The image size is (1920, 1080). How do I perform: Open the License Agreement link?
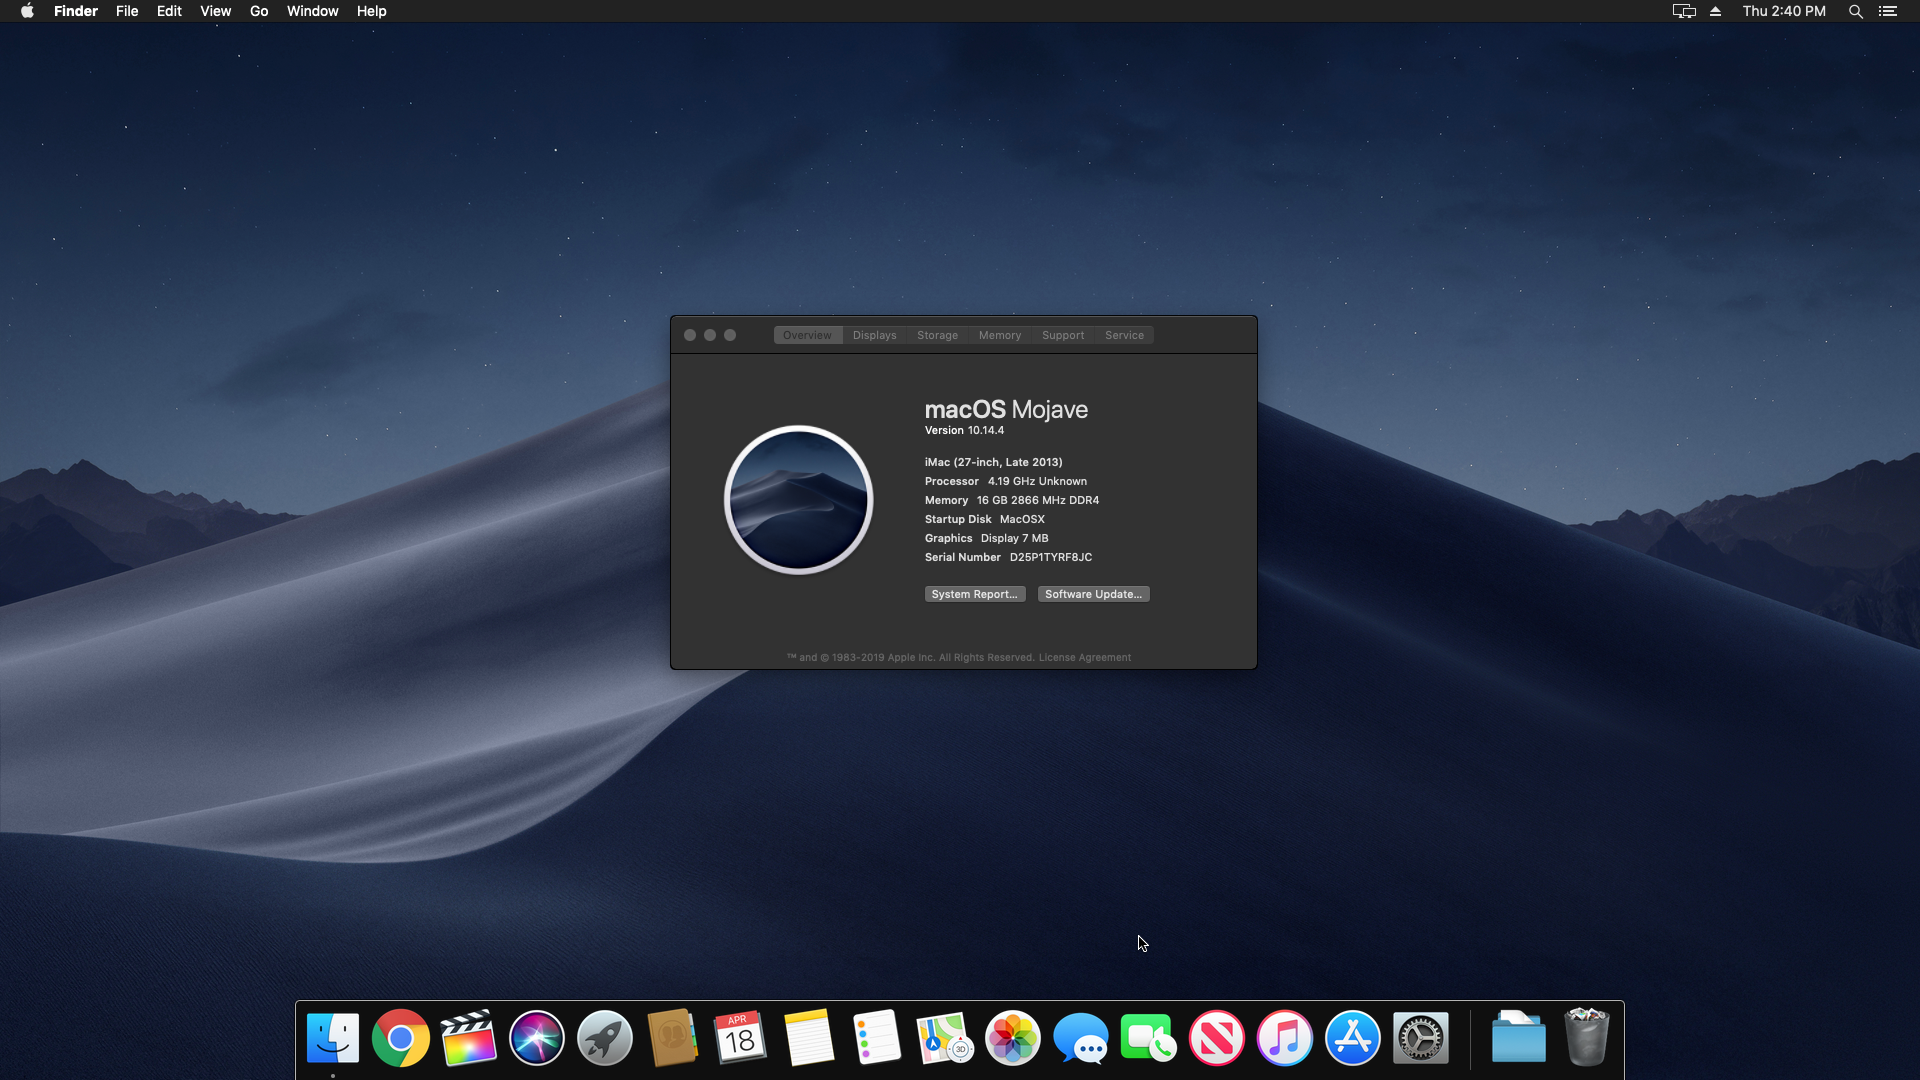click(x=1085, y=657)
